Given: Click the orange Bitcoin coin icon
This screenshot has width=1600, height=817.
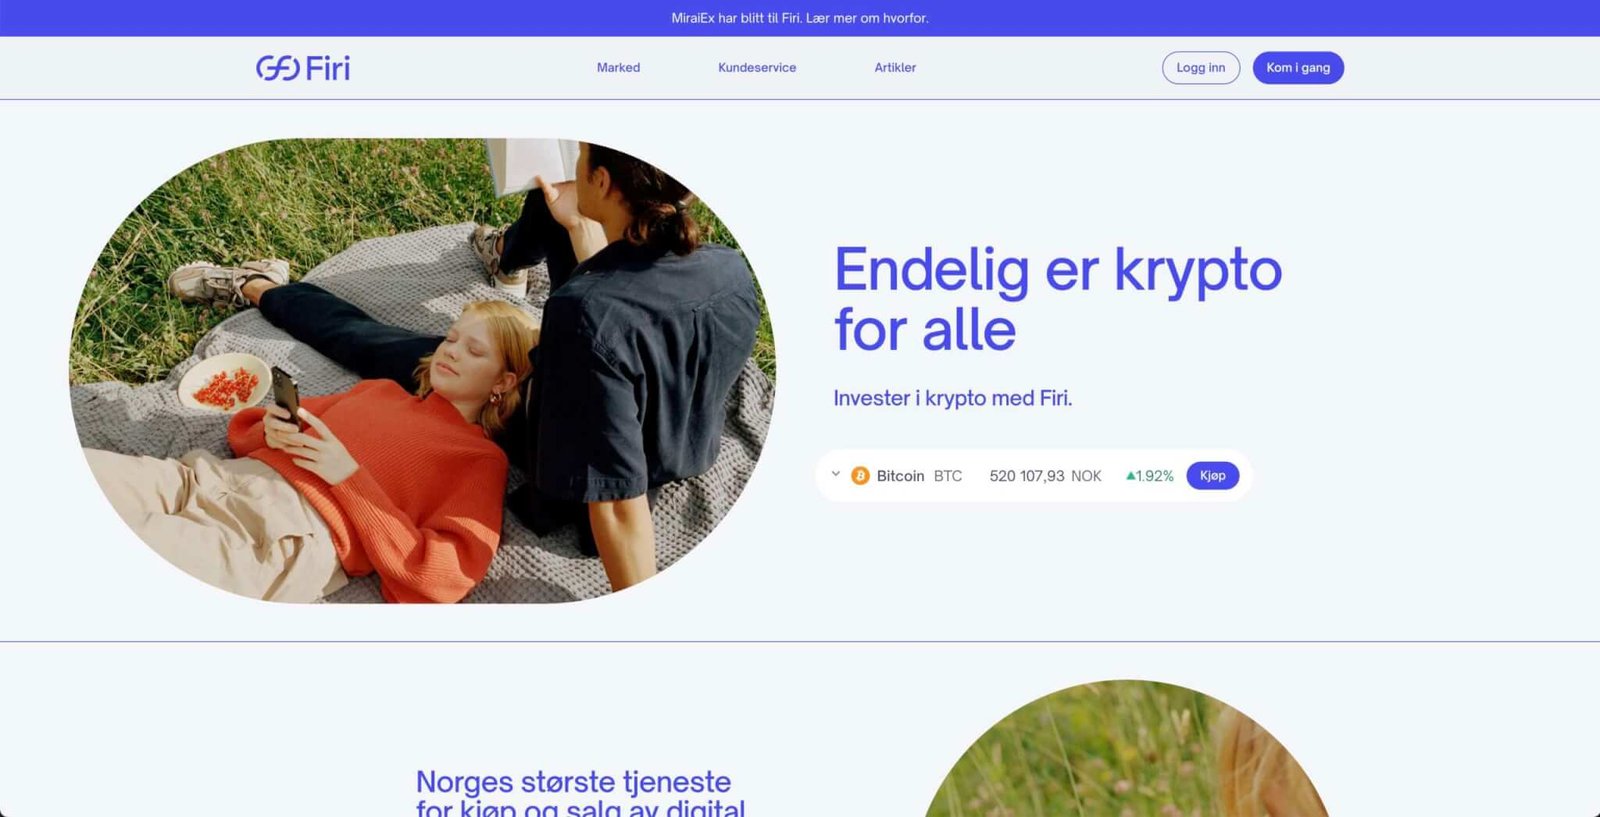Looking at the screenshot, I should click(x=860, y=476).
